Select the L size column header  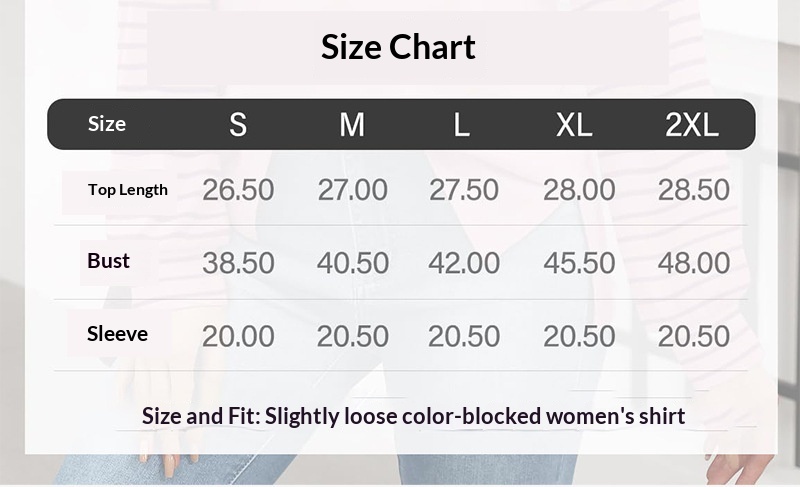coord(461,125)
